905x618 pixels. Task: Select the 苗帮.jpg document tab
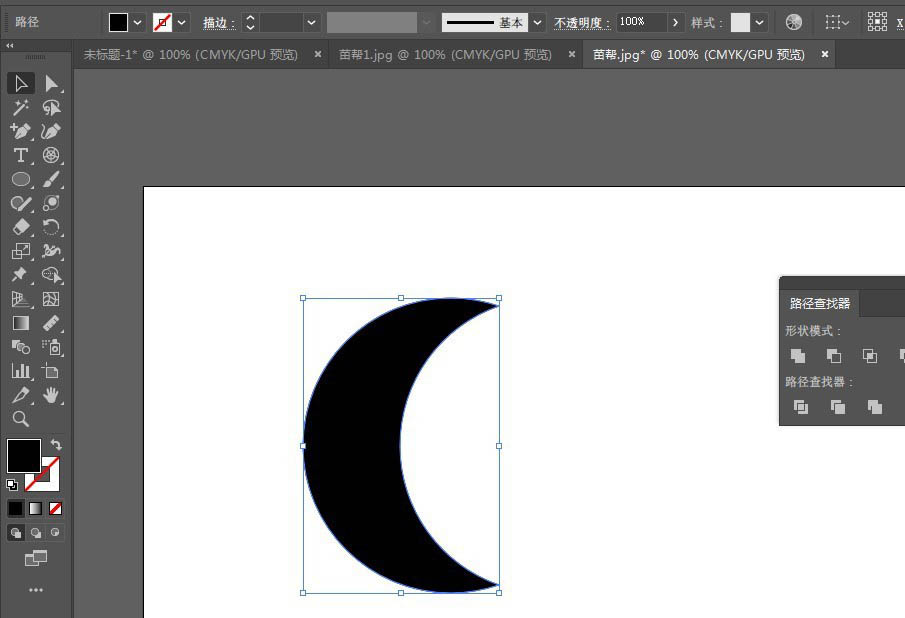tap(698, 55)
